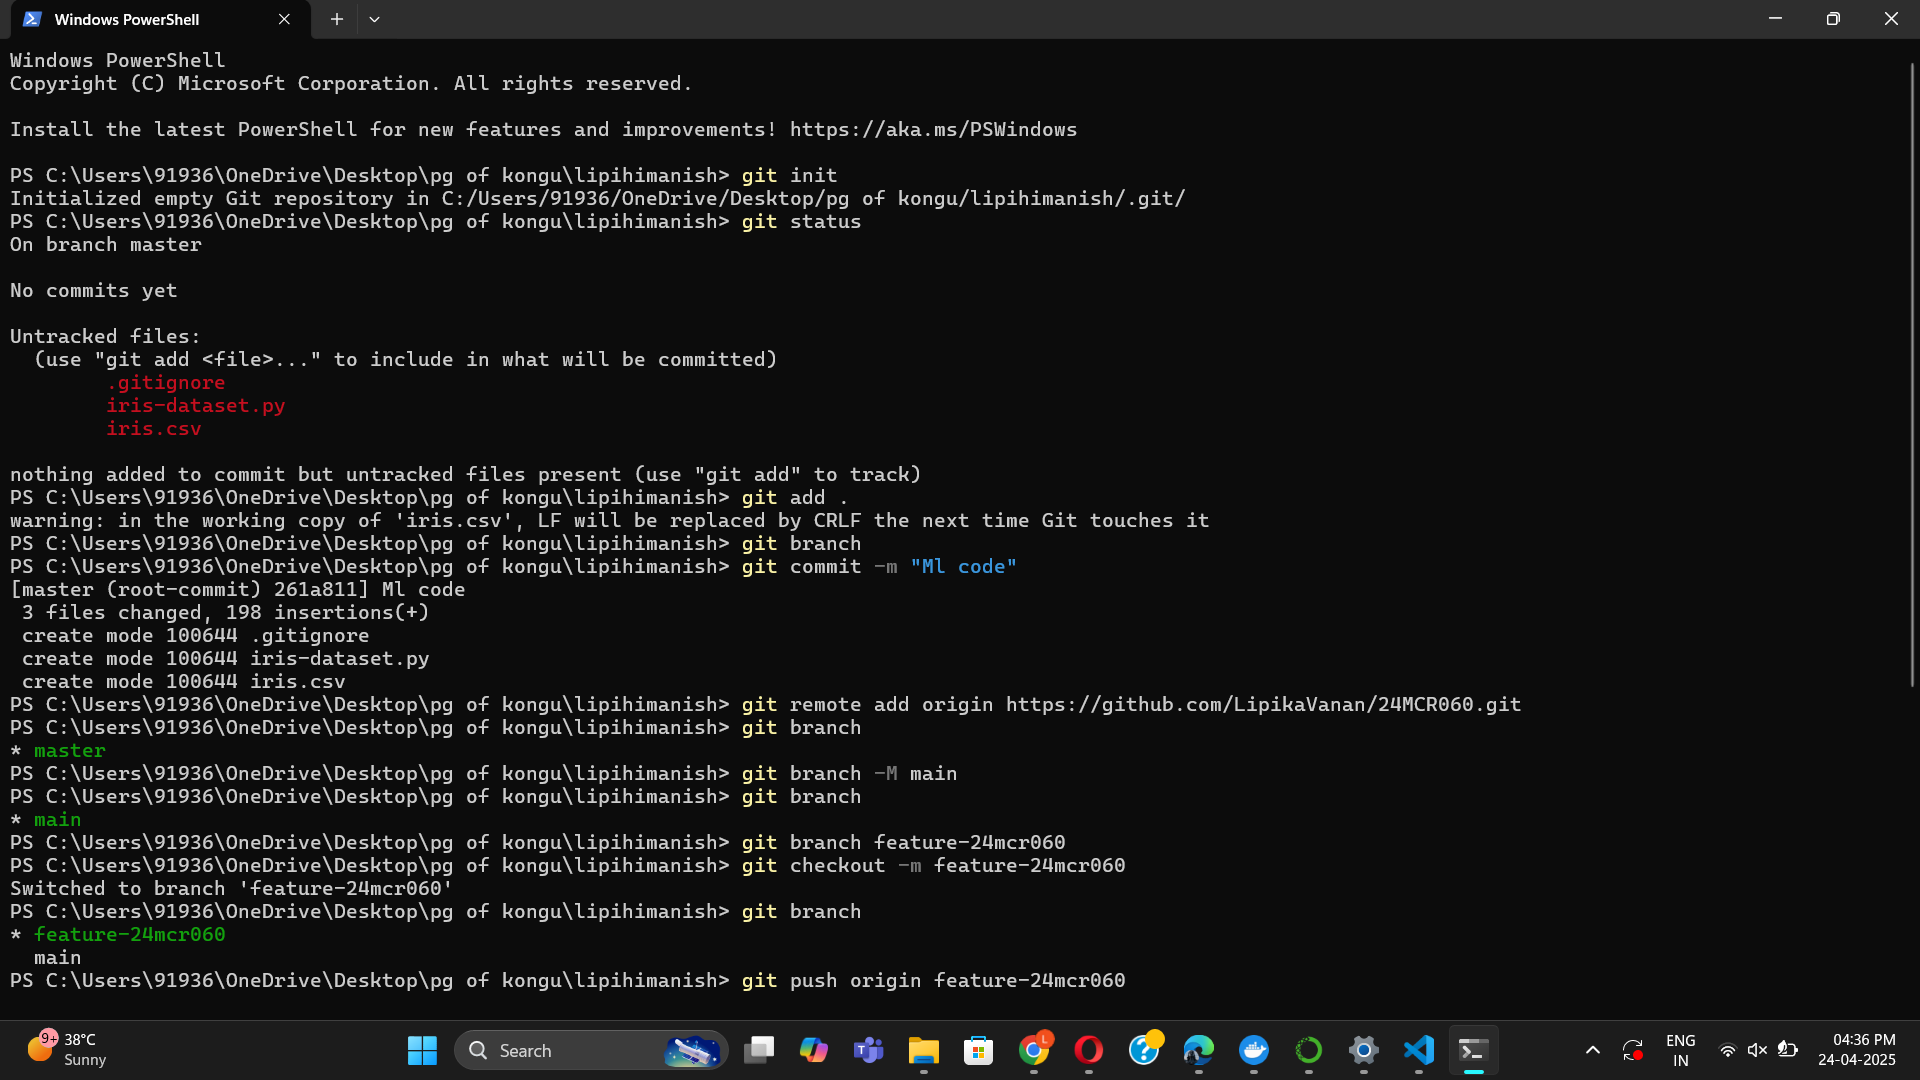
Task: Show hidden system tray icons
Action: coord(1593,1050)
